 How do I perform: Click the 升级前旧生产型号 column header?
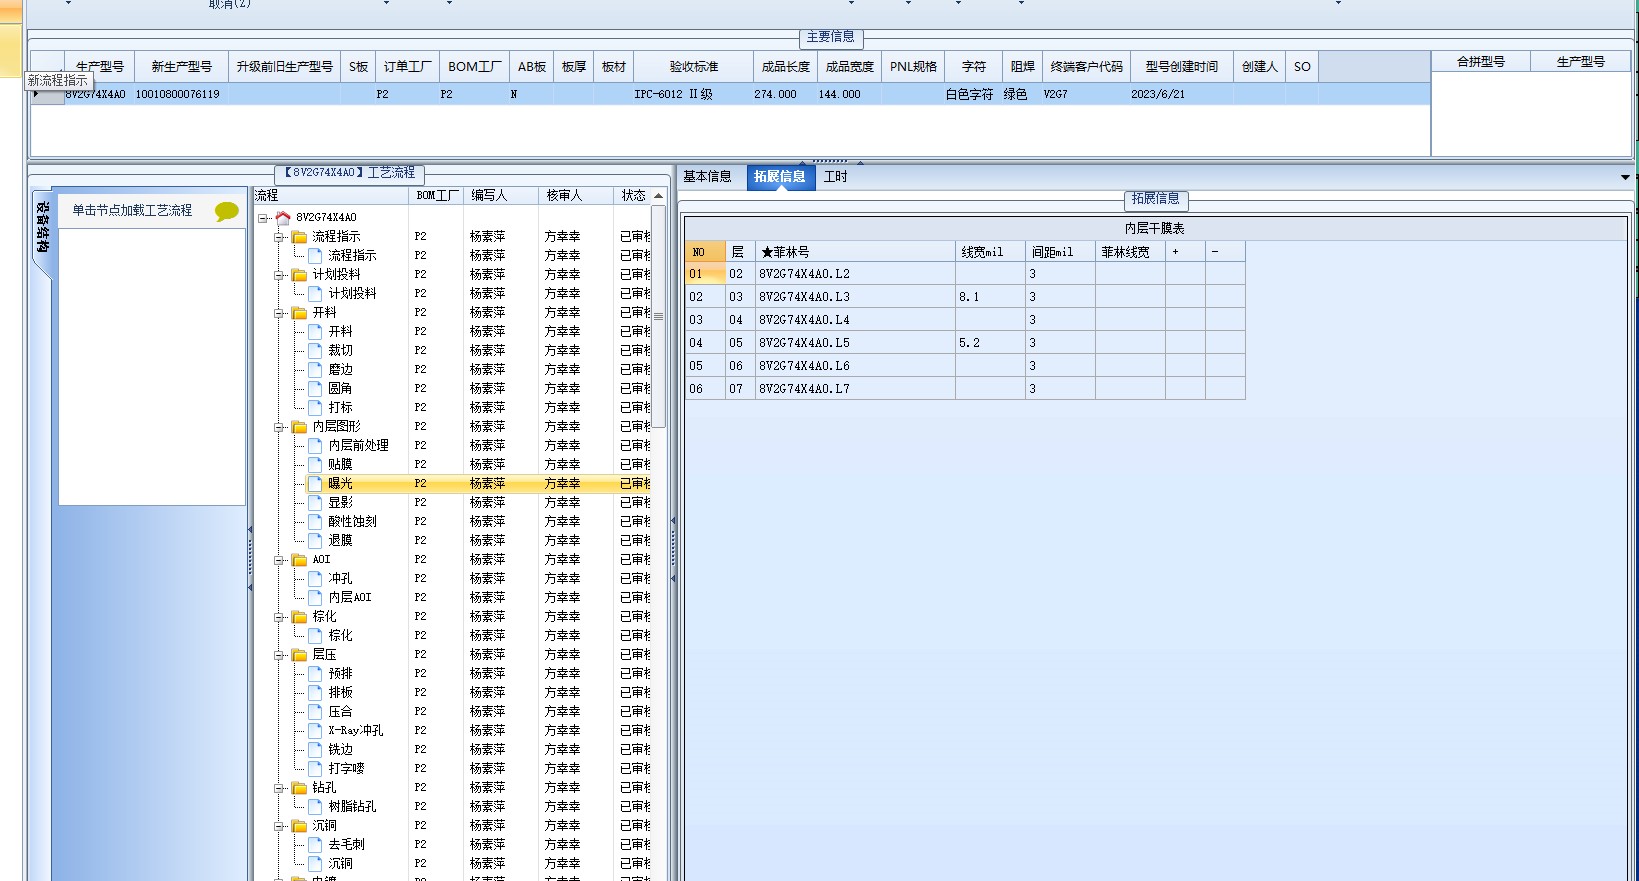pyautogui.click(x=285, y=66)
